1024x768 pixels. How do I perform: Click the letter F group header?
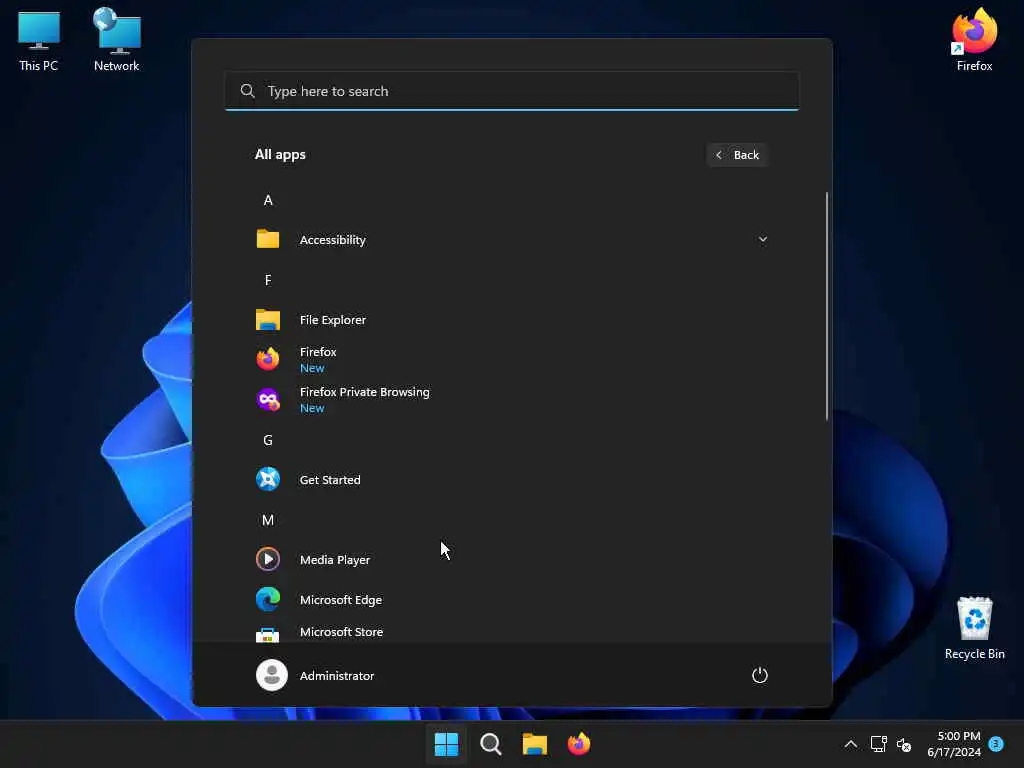tap(268, 280)
